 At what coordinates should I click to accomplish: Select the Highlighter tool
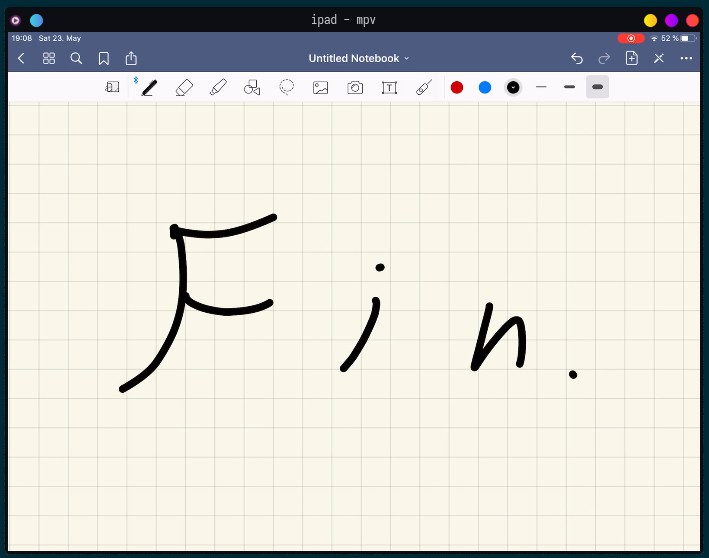click(218, 87)
